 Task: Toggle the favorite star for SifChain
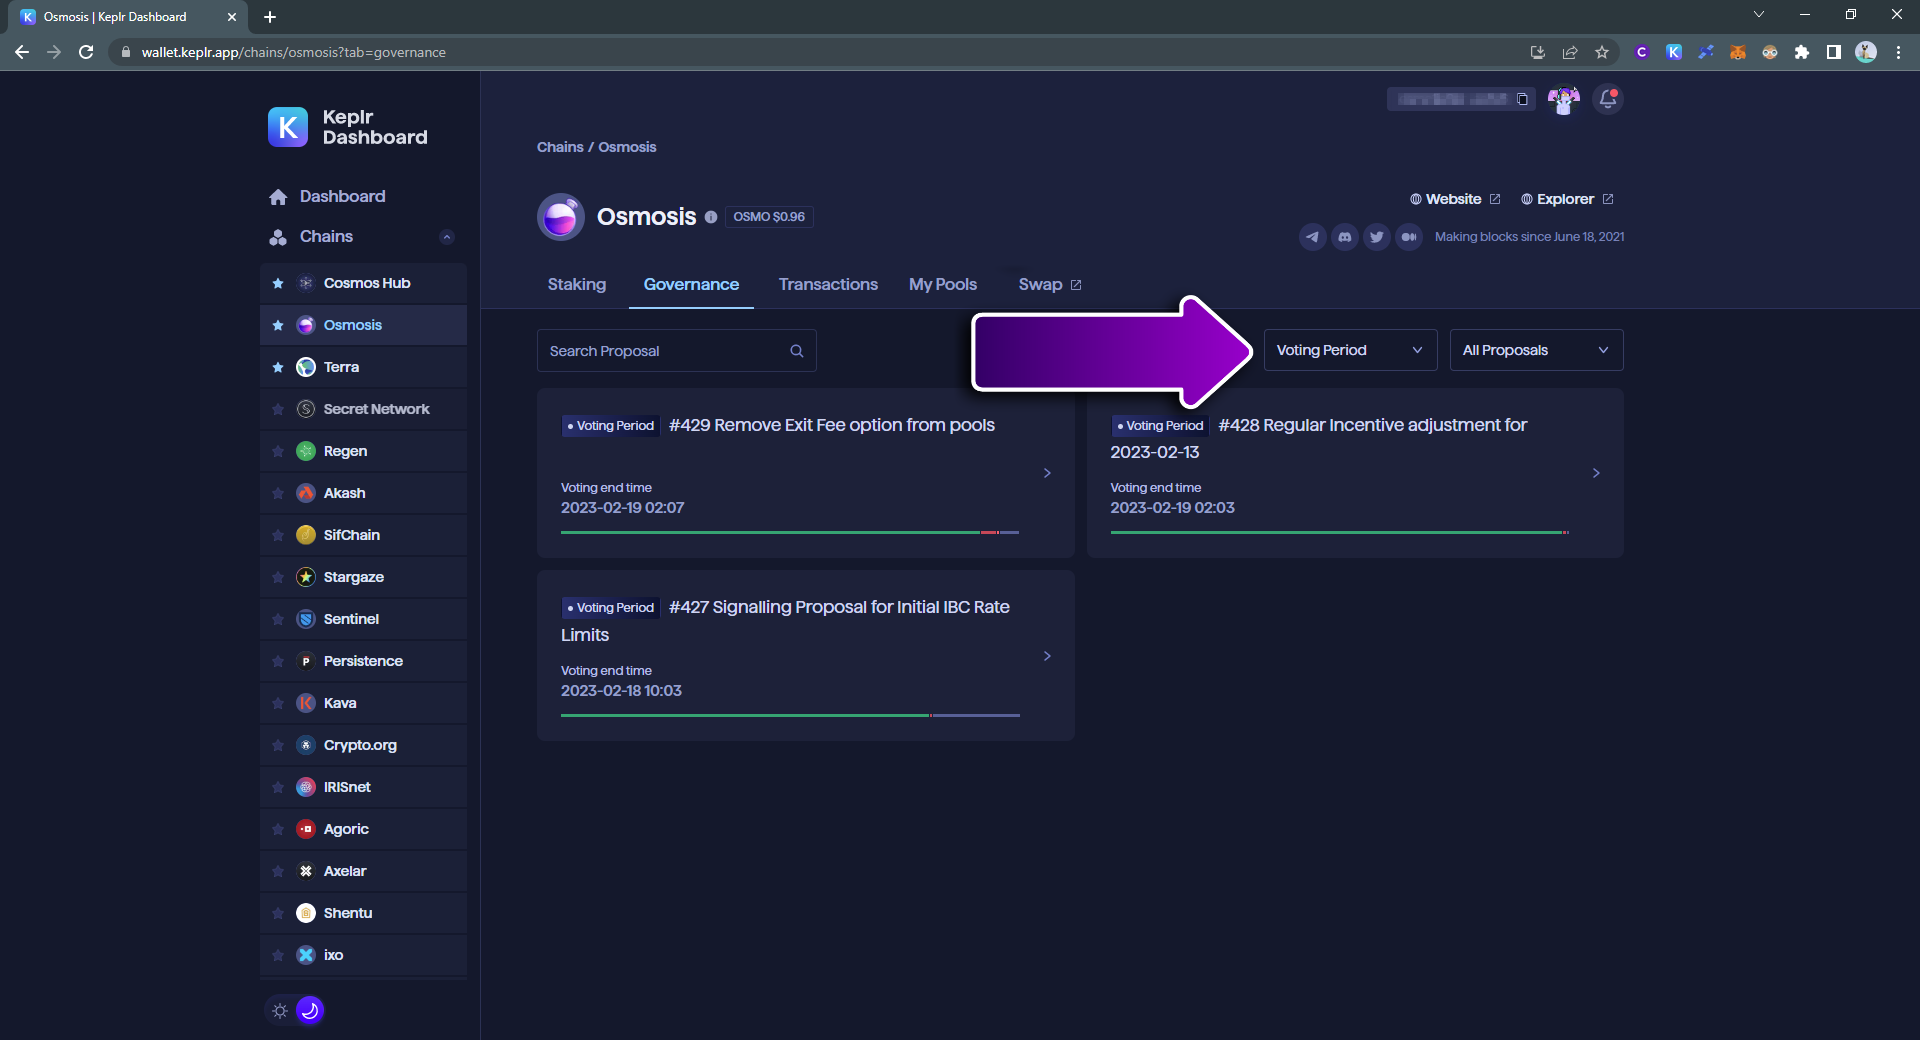click(278, 535)
